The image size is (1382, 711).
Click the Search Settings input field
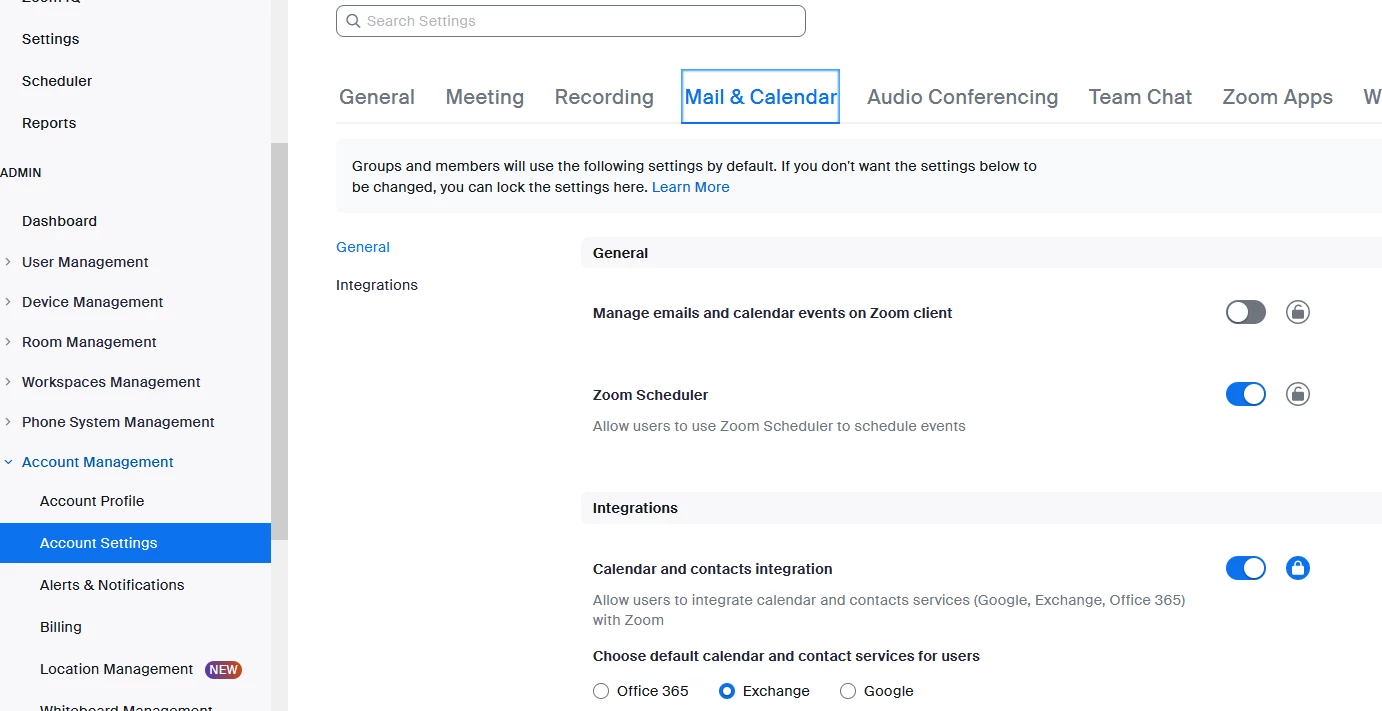(570, 21)
